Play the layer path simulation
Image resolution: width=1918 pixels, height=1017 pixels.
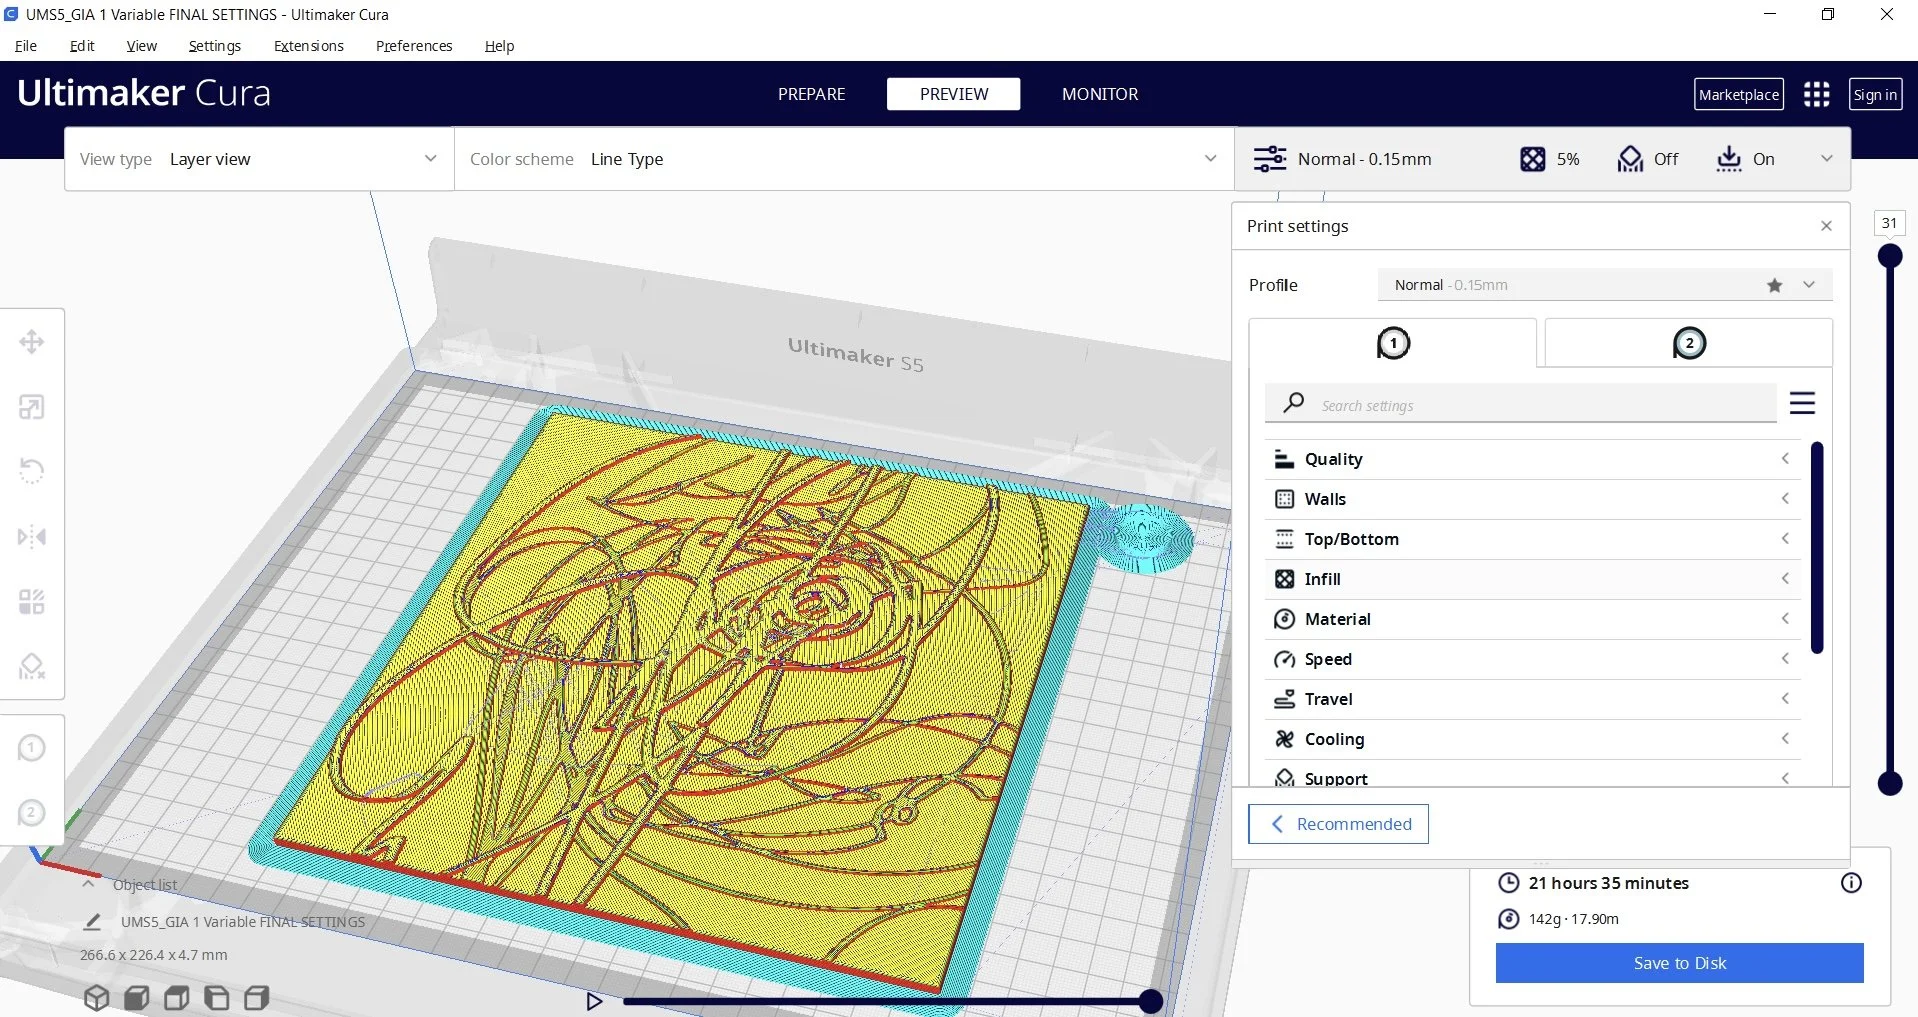(594, 1001)
